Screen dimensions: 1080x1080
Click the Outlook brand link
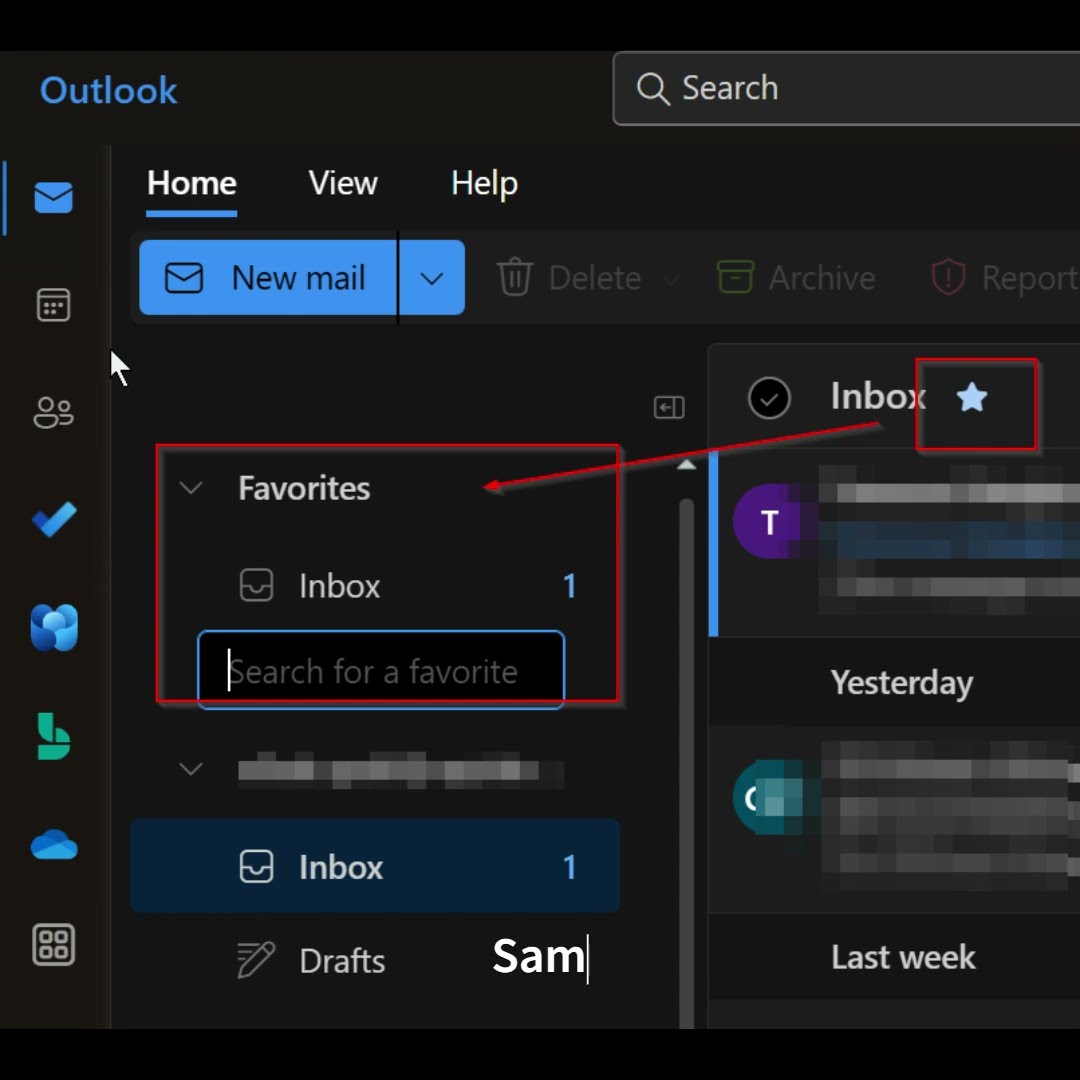point(108,90)
